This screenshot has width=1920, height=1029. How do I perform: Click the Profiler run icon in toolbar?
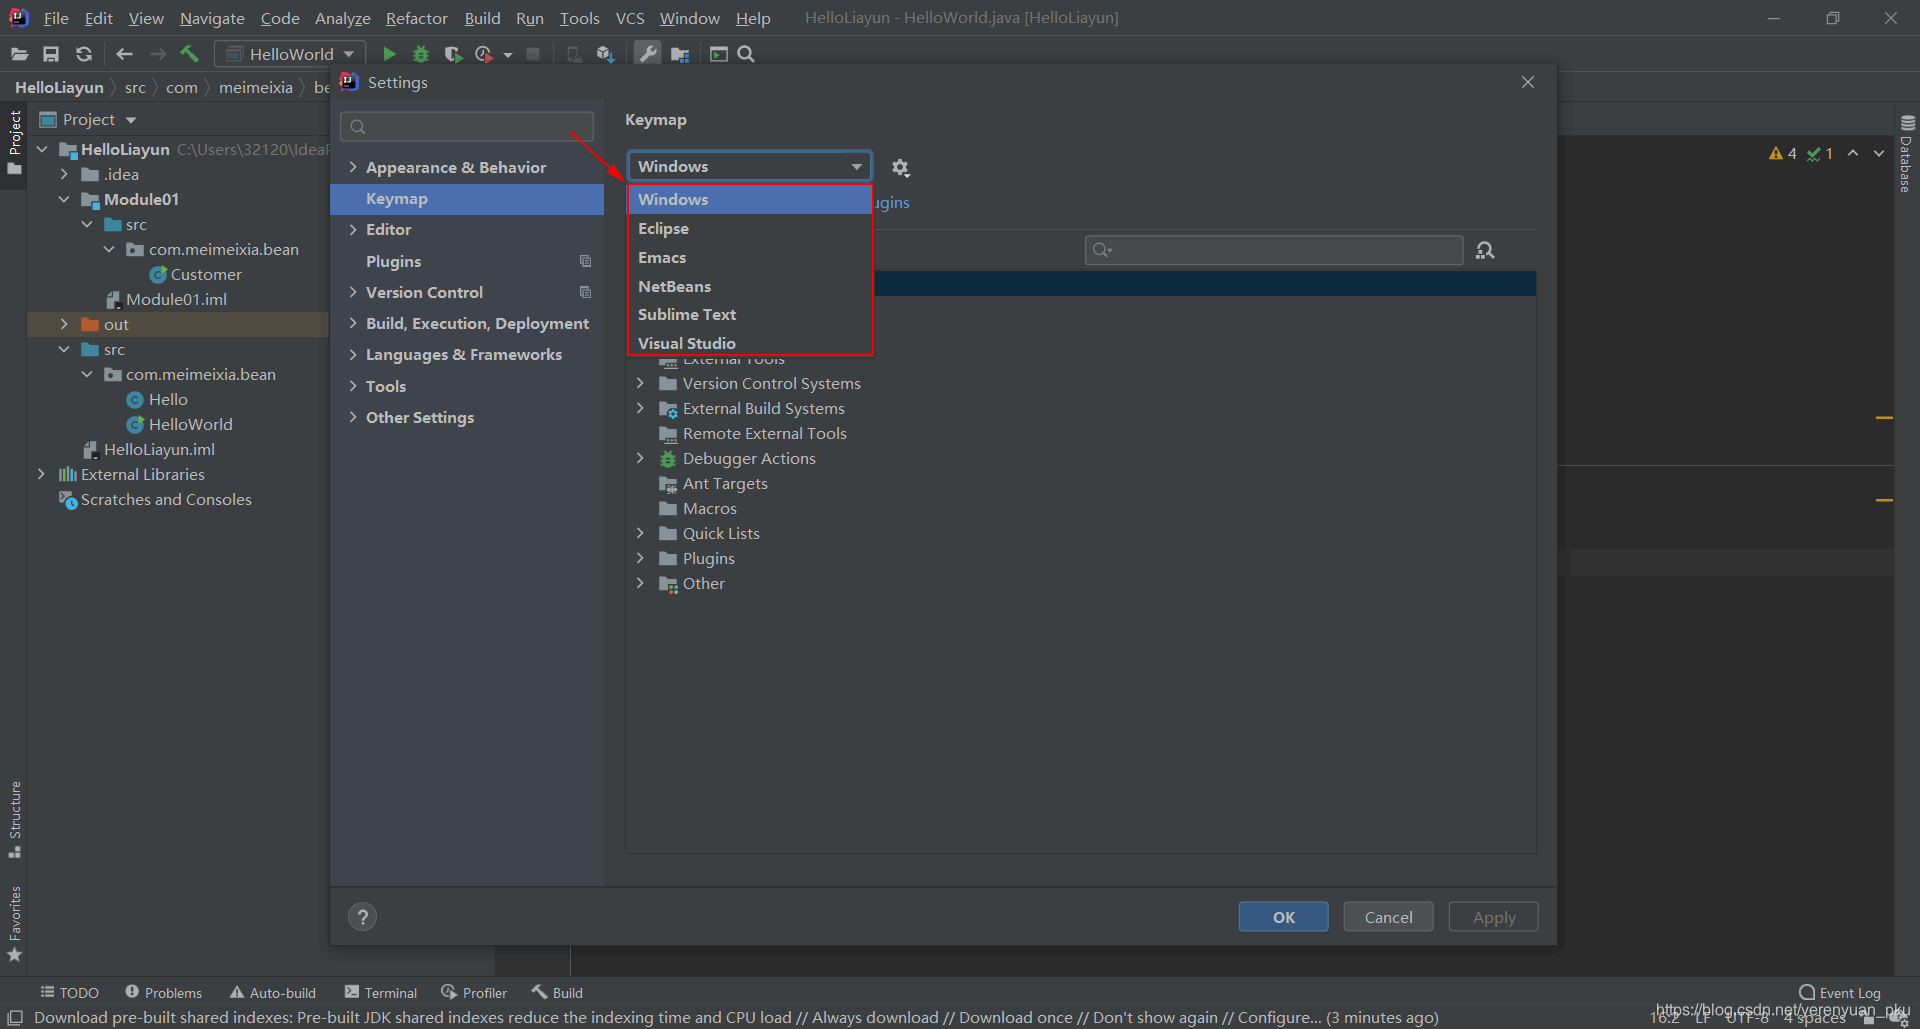click(x=485, y=54)
